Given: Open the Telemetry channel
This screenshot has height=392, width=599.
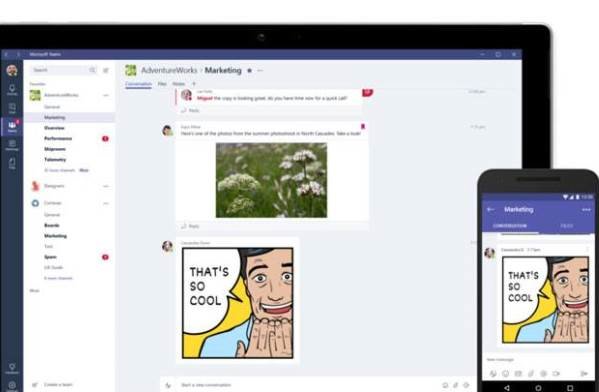Looking at the screenshot, I should coord(55,159).
